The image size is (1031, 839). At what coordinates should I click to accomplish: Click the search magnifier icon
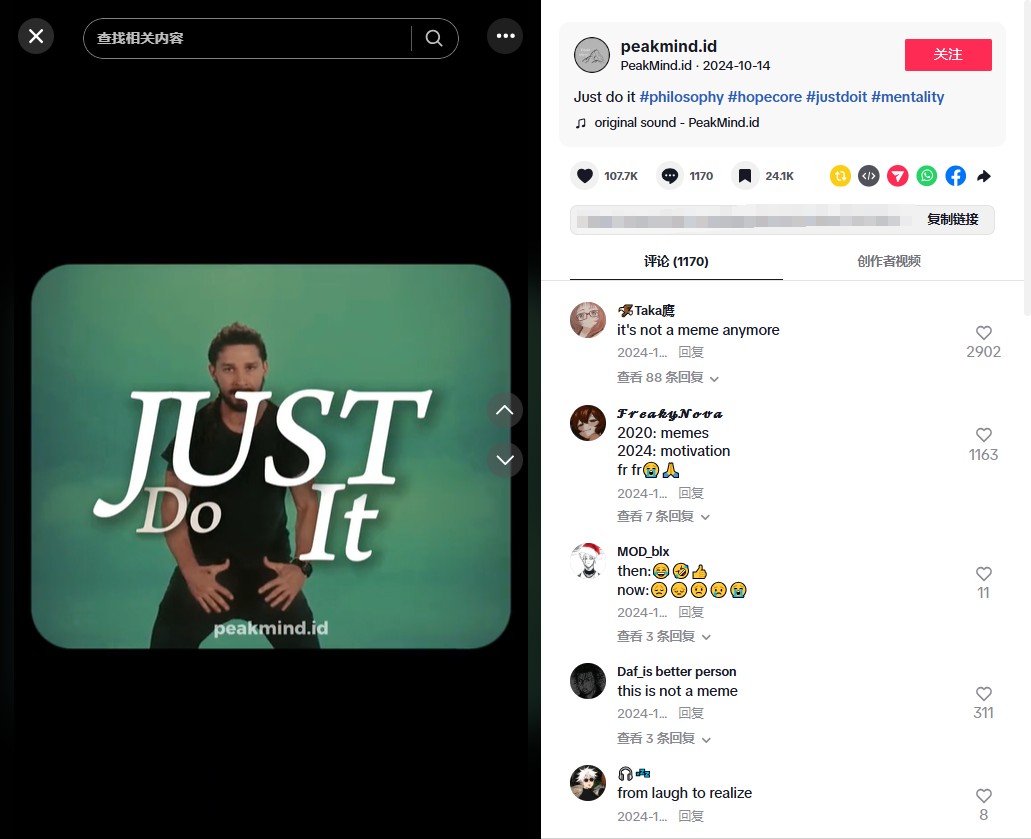pyautogui.click(x=434, y=38)
